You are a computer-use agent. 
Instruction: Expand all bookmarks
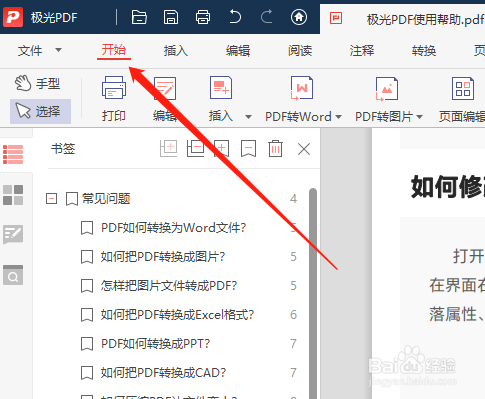[x=169, y=148]
